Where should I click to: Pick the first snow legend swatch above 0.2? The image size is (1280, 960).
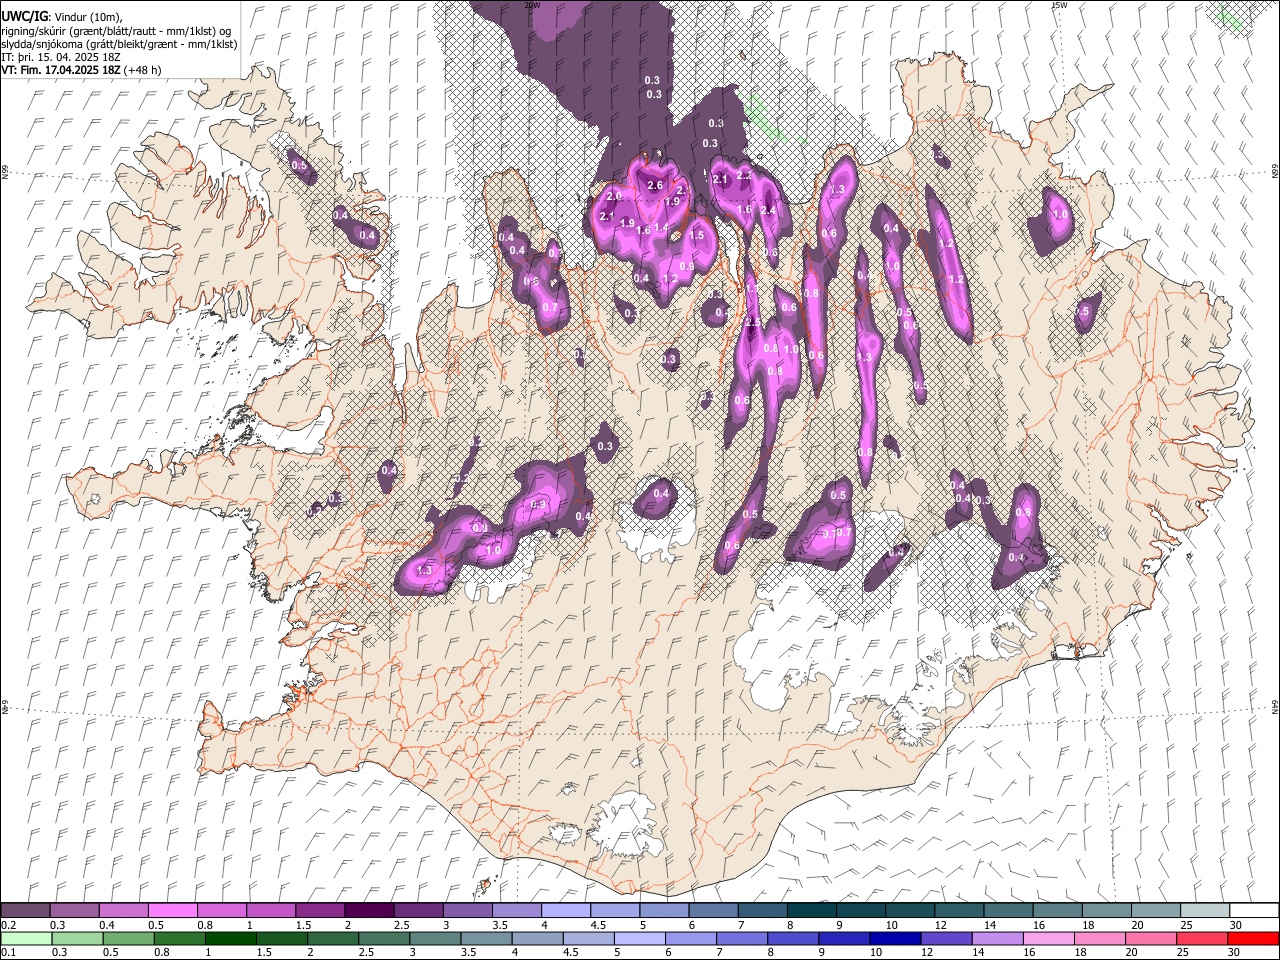(x=26, y=911)
